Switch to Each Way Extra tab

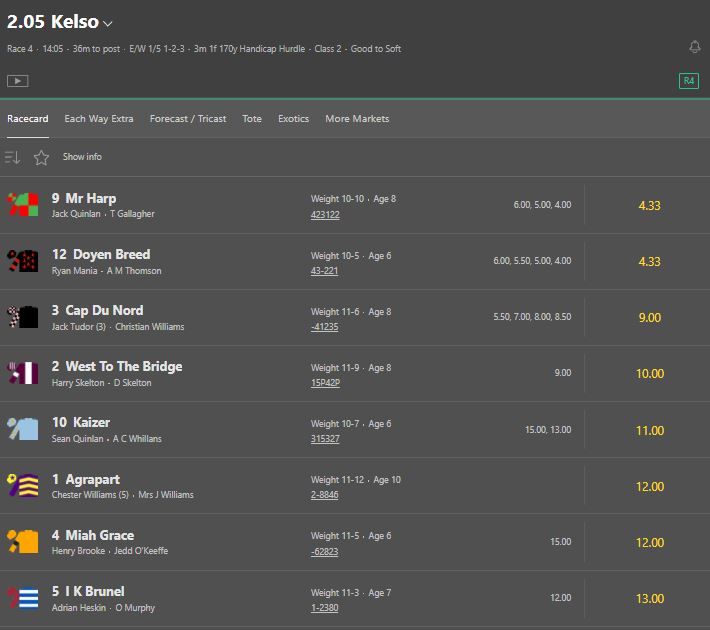click(98, 119)
